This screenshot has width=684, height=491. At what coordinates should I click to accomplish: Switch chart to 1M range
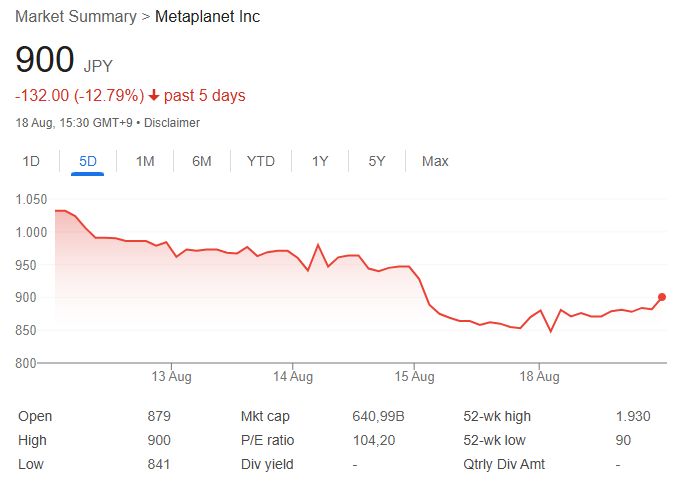145,161
